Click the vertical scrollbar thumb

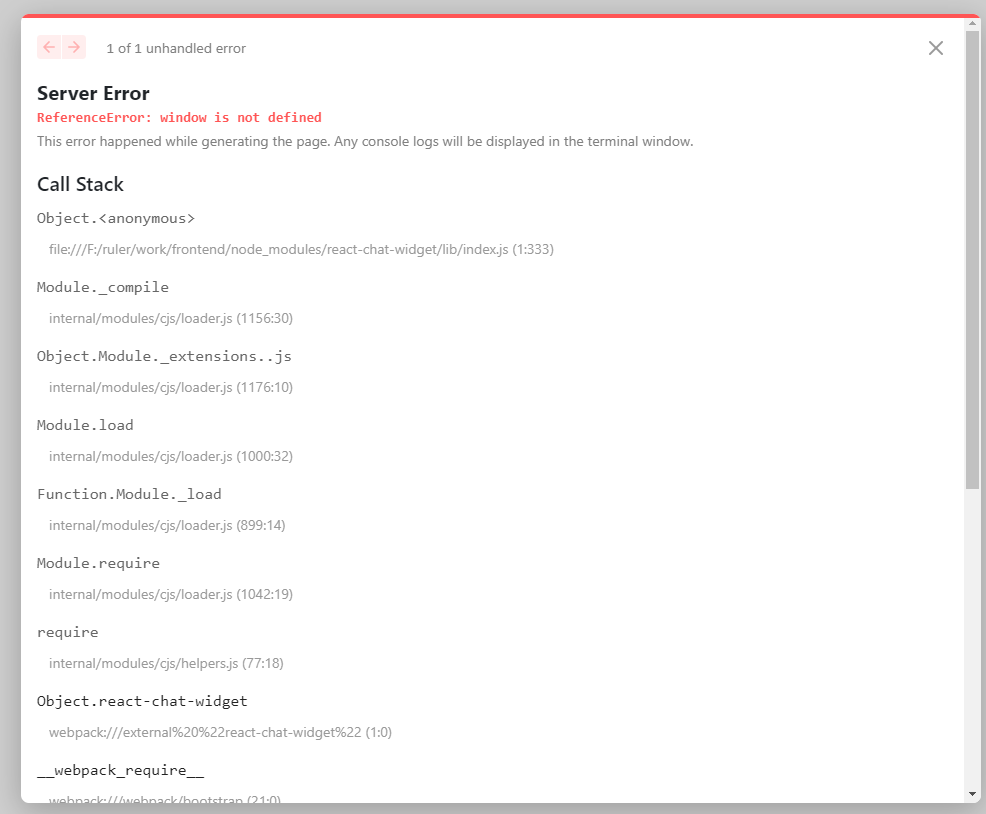972,259
